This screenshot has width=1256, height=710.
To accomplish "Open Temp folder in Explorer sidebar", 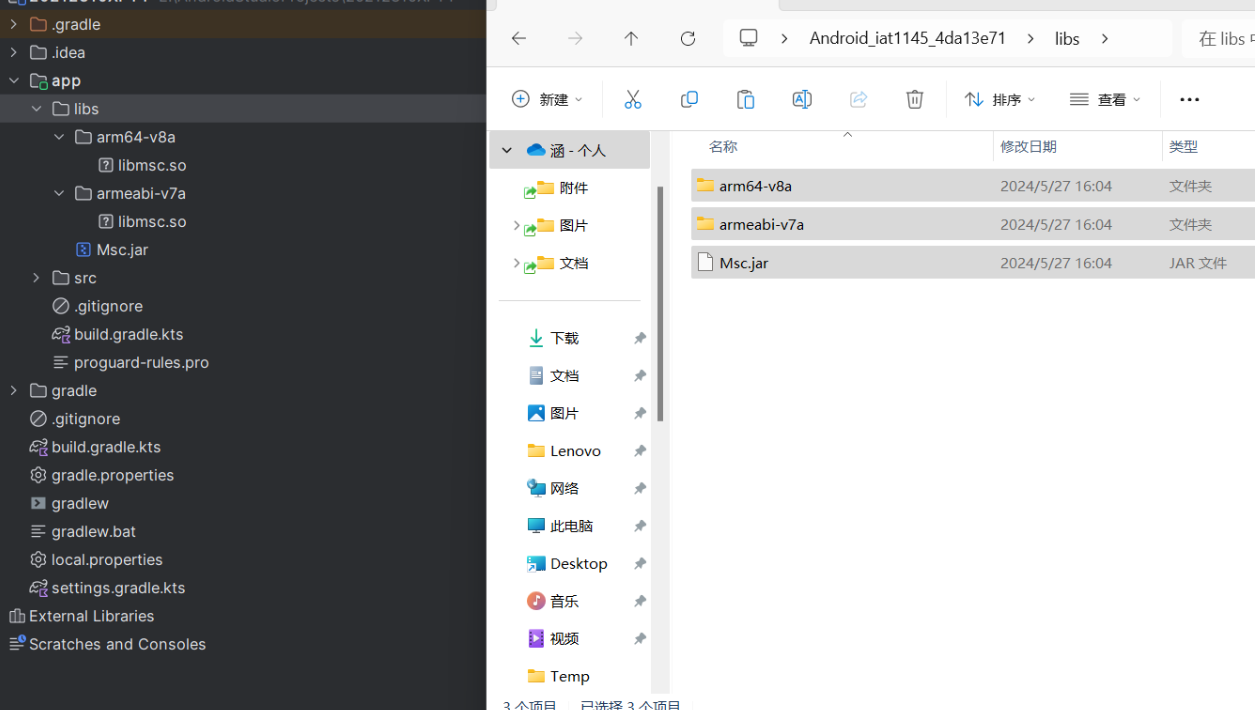I will pyautogui.click(x=569, y=676).
